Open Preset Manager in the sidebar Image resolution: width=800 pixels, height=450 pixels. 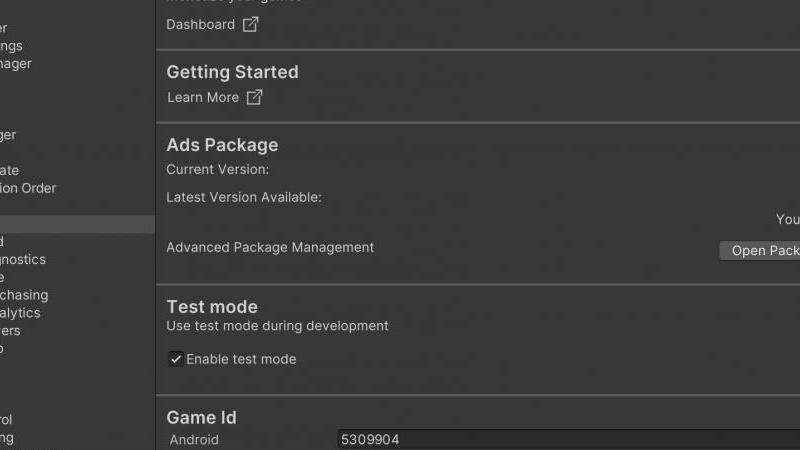(x=8, y=135)
